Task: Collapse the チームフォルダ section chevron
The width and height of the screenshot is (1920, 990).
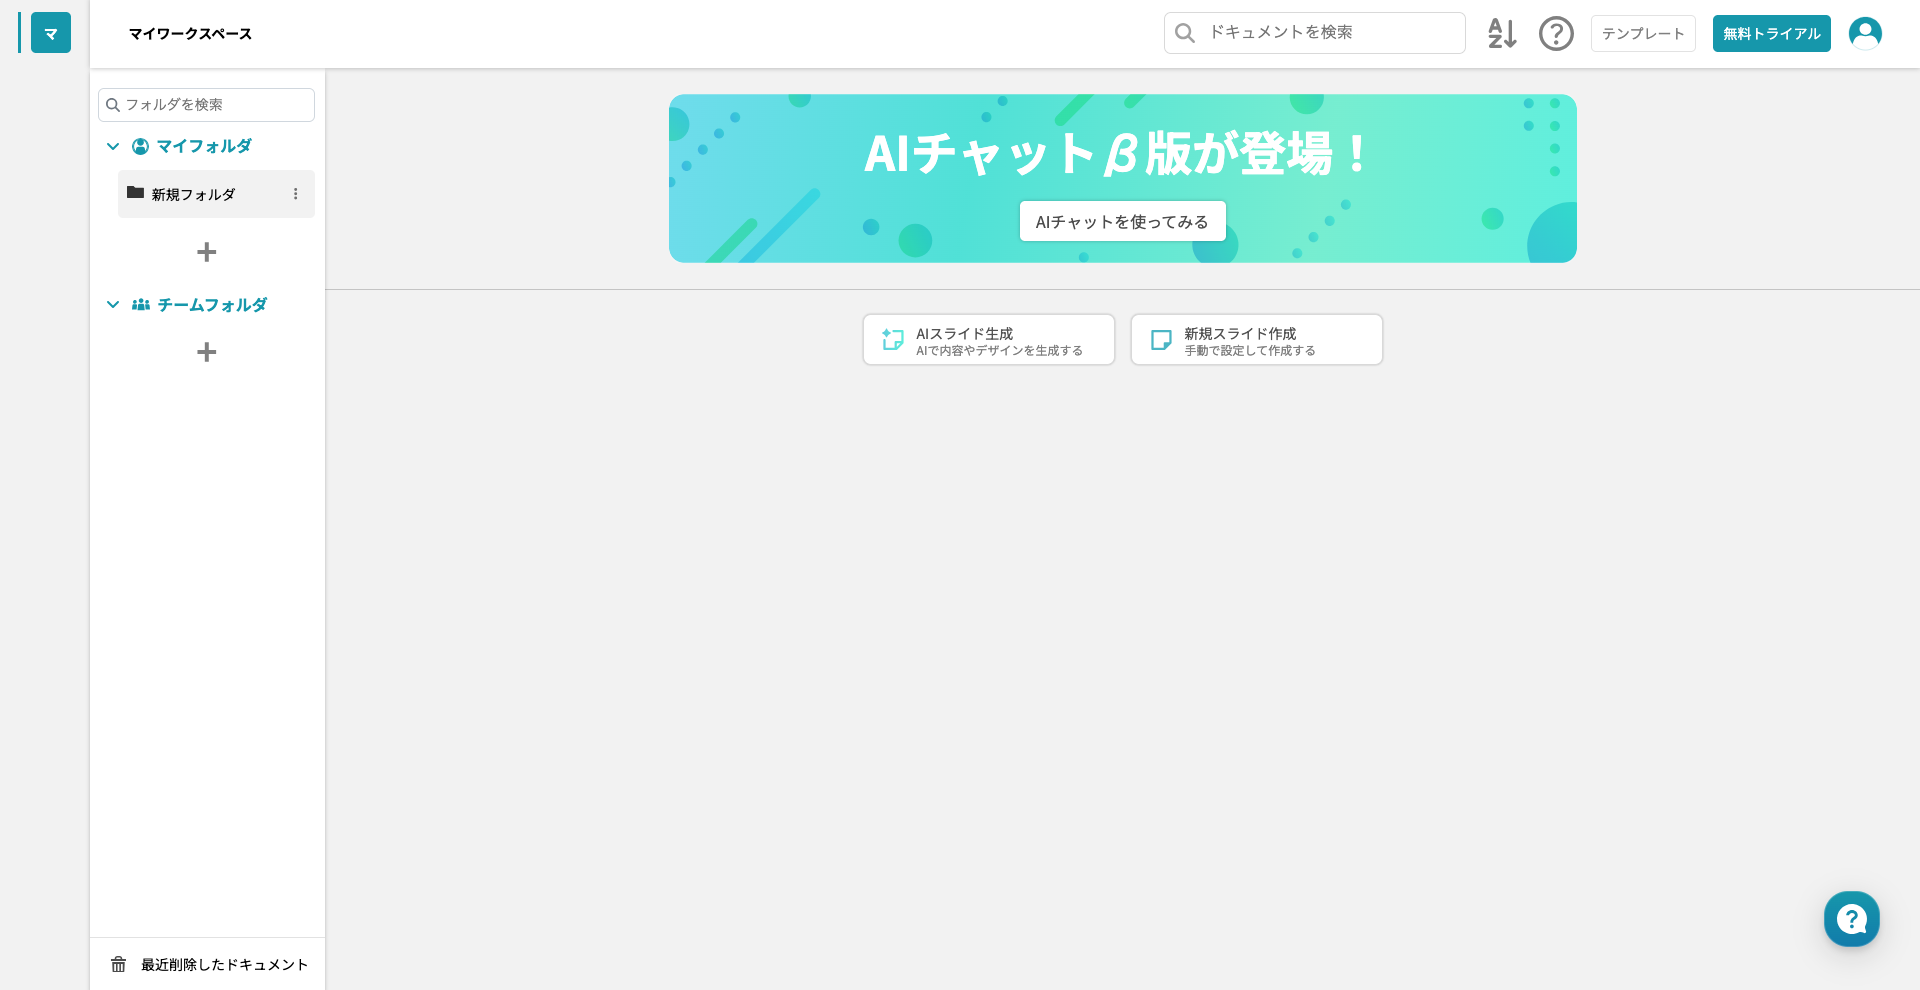Action: click(x=113, y=305)
